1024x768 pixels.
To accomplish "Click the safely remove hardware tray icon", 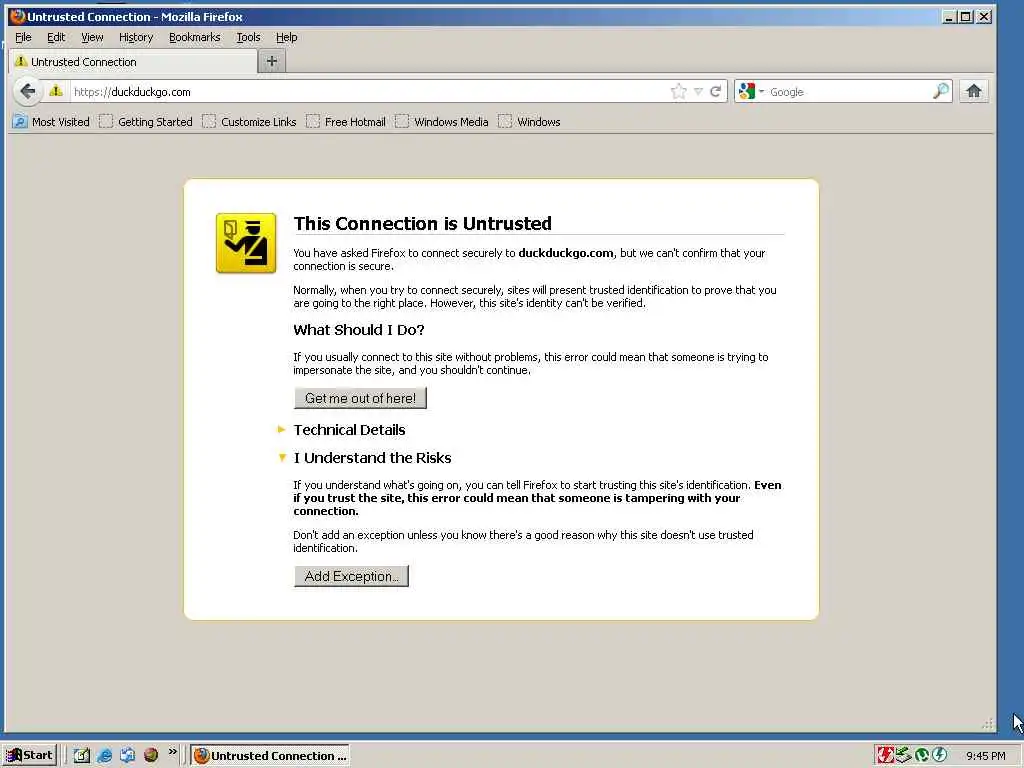I will point(903,755).
